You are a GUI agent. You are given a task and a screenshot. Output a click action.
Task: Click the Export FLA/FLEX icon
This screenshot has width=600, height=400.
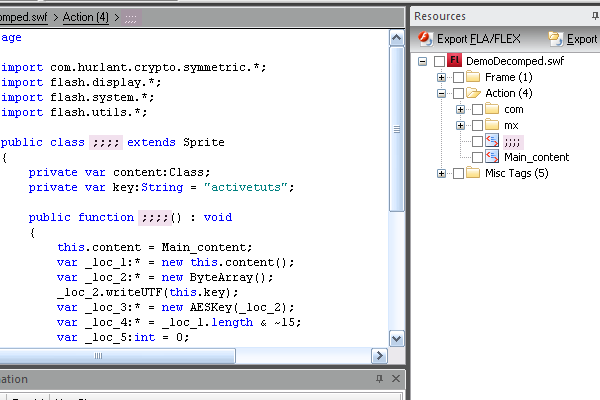[x=424, y=39]
